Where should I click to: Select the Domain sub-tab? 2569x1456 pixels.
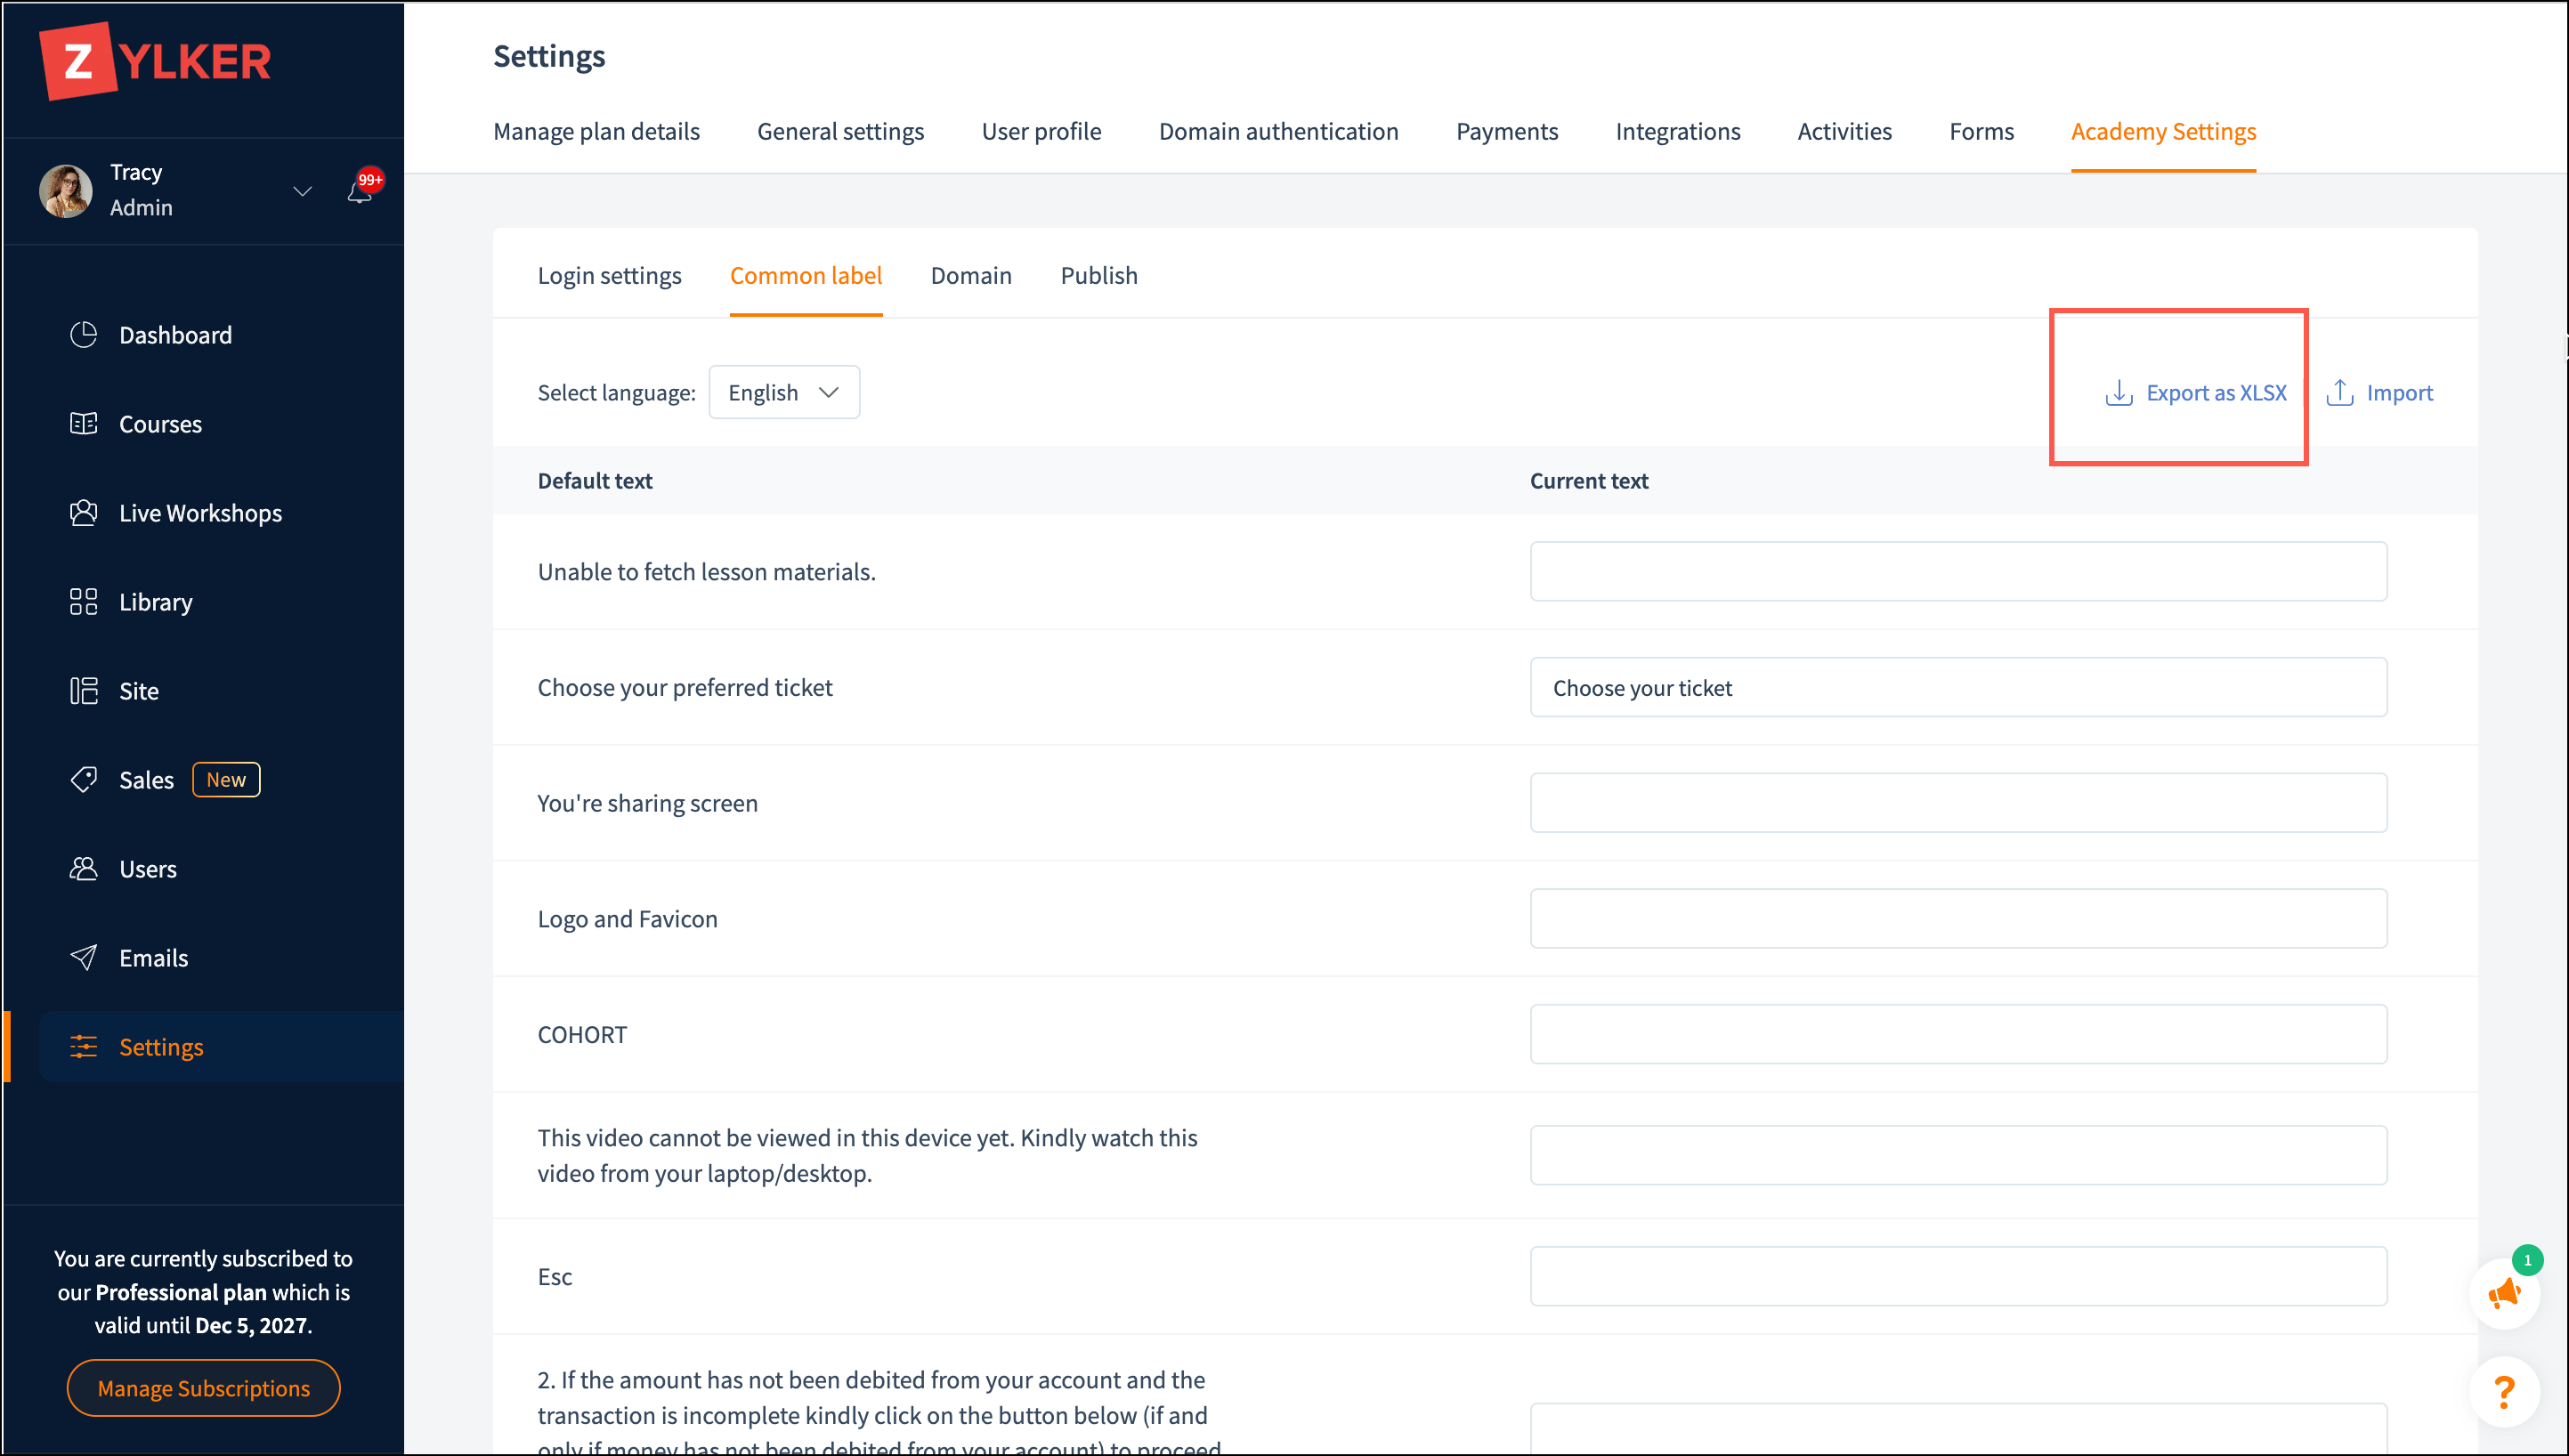(x=970, y=276)
